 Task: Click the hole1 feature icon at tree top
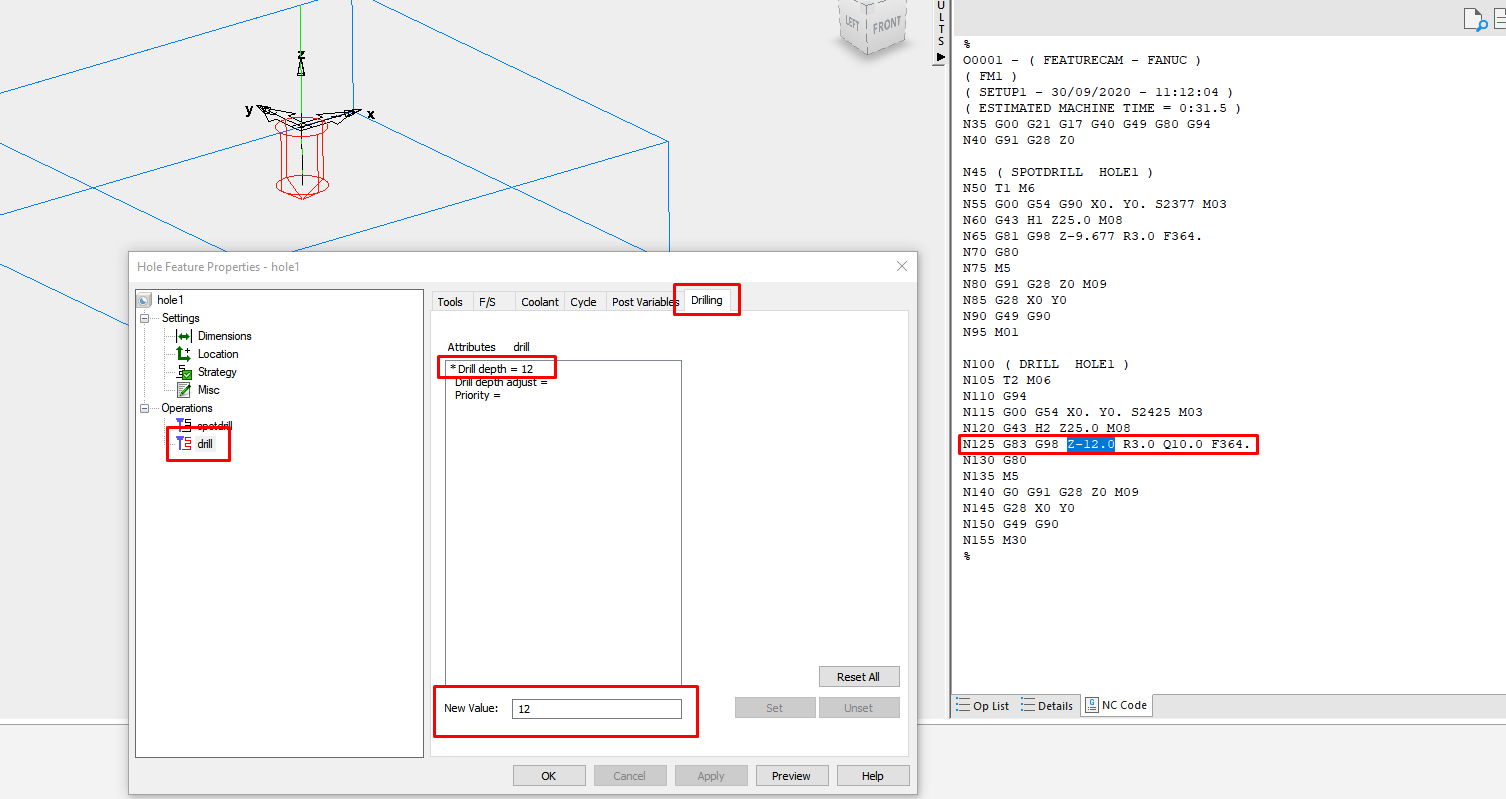coord(144,299)
